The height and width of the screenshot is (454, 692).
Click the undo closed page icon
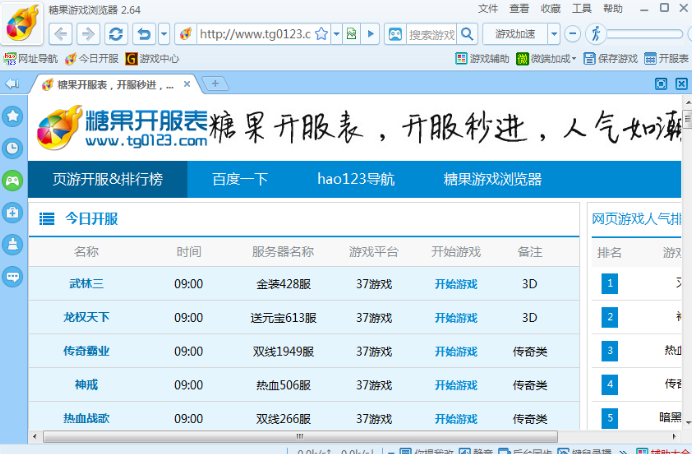(144, 34)
